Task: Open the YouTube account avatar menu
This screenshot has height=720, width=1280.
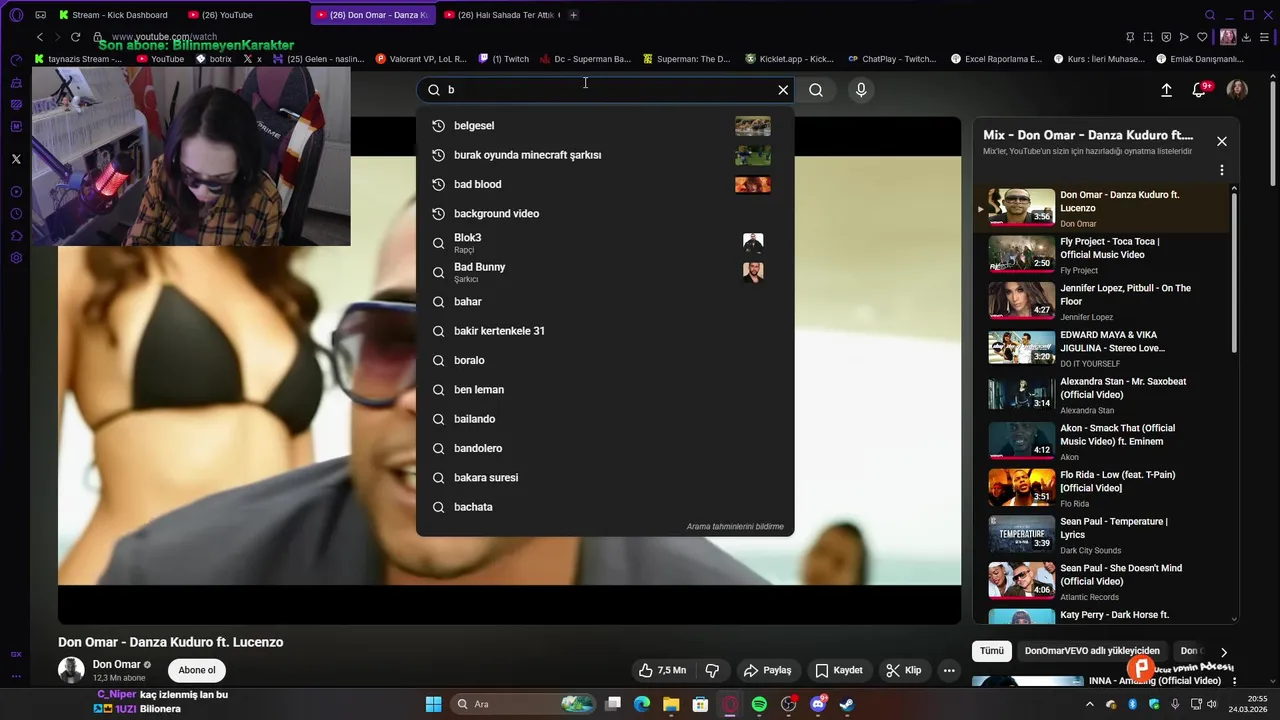Action: (1237, 90)
